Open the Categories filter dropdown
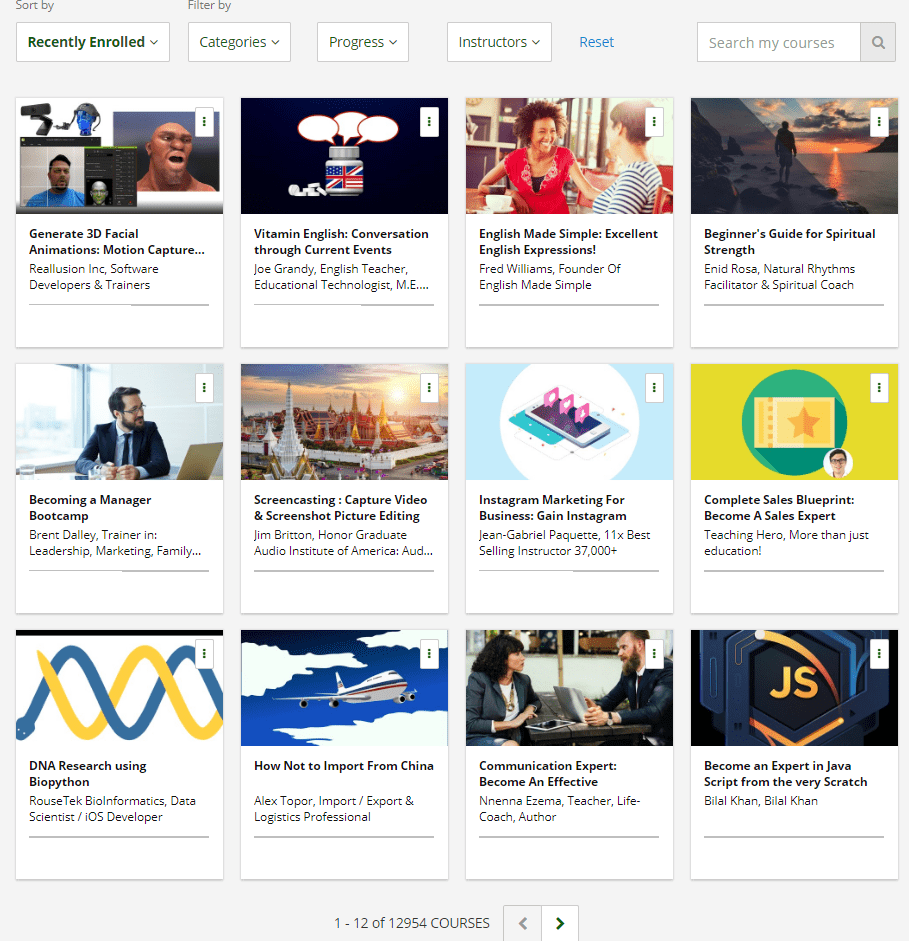Image resolution: width=909 pixels, height=941 pixels. point(239,42)
